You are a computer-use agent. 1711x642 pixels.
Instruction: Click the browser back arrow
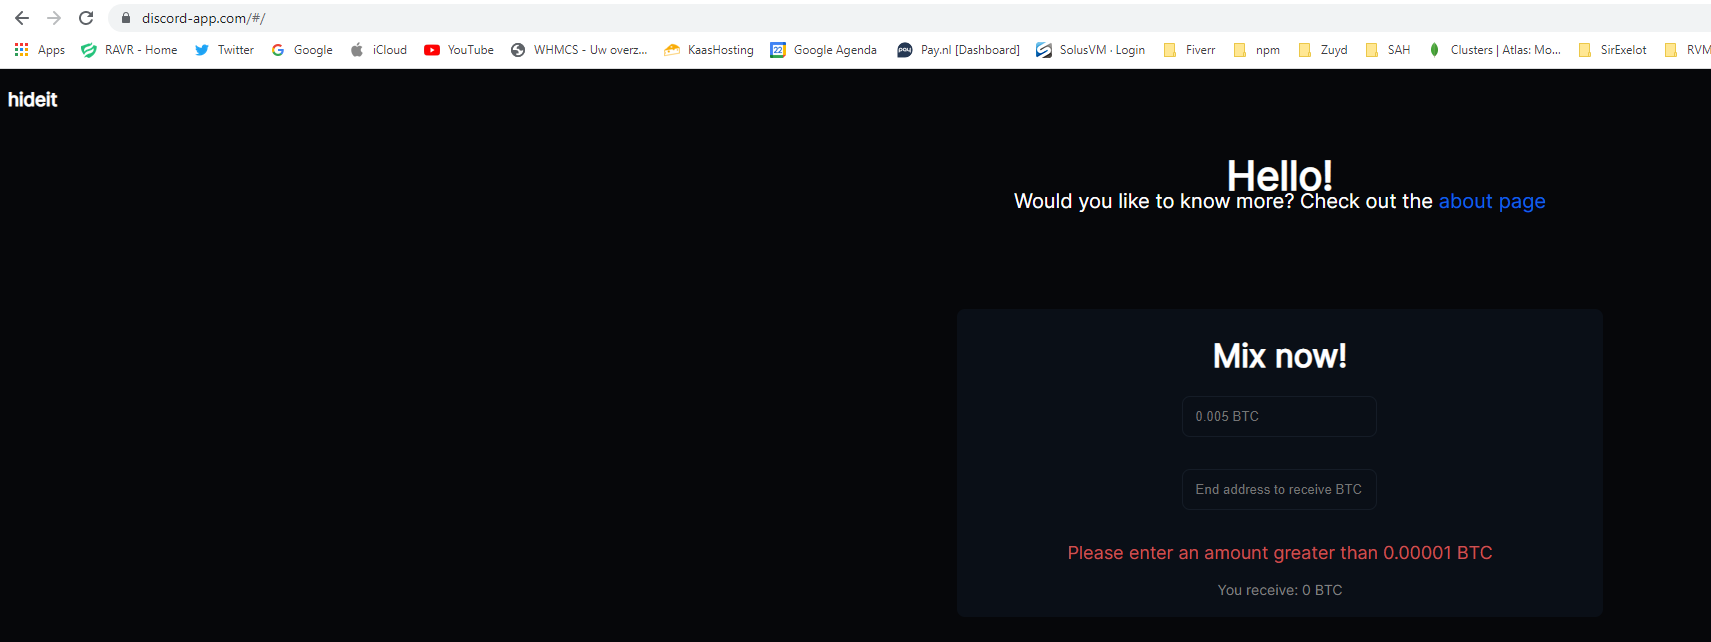click(x=22, y=18)
